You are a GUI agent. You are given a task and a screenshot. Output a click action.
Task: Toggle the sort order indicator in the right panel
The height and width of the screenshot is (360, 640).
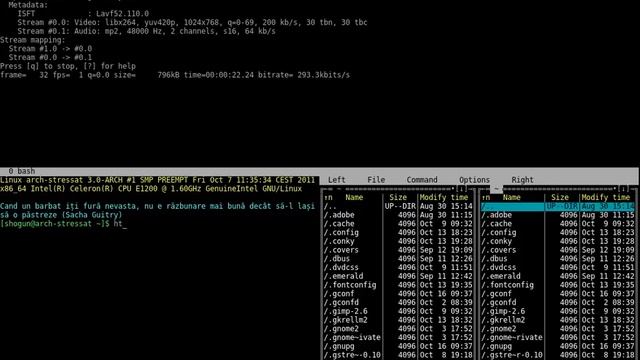tap(486, 198)
